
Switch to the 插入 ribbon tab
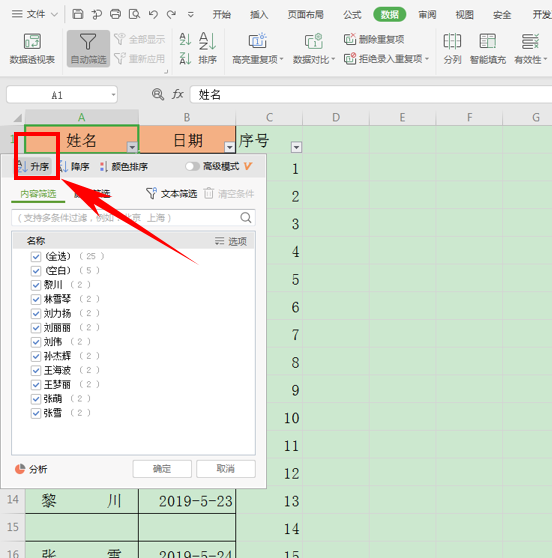click(x=259, y=15)
